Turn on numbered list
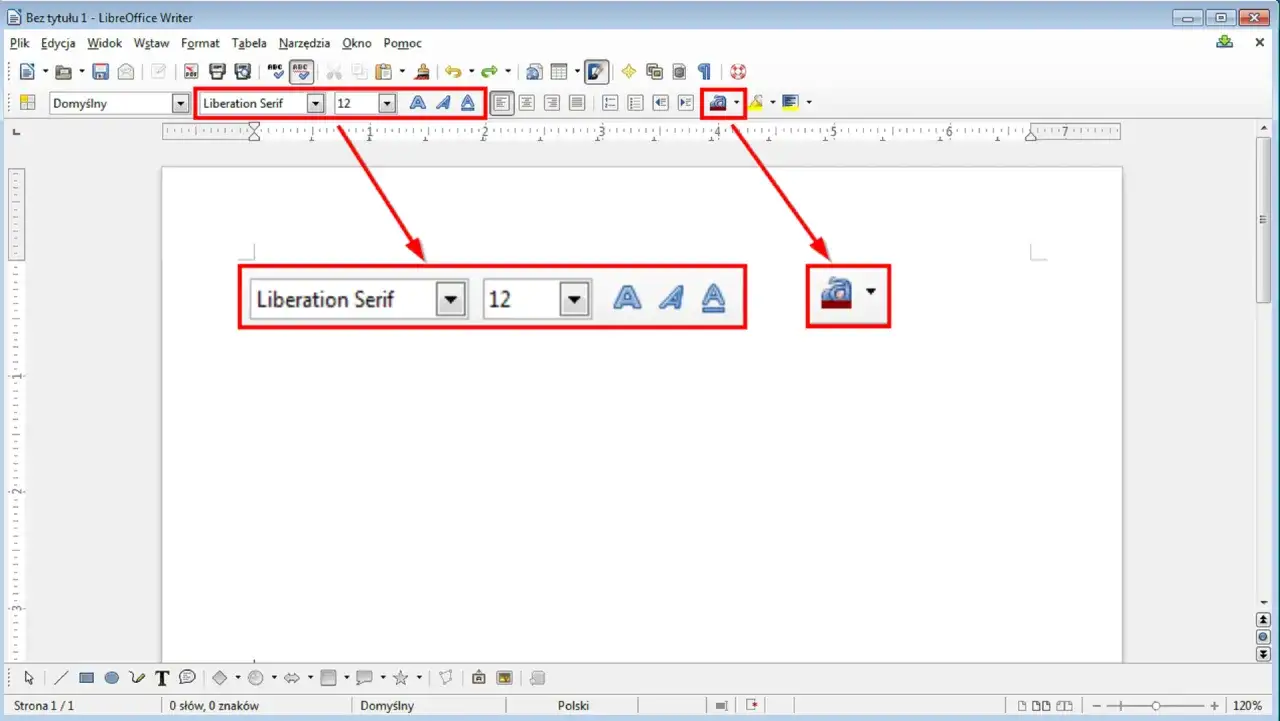Viewport: 1280px width, 721px height. pos(610,102)
